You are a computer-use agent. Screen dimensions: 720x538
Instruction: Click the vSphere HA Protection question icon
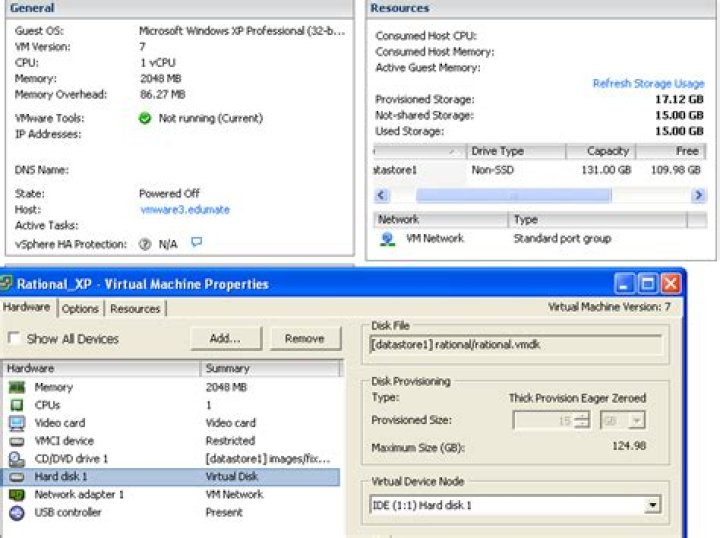[x=145, y=244]
